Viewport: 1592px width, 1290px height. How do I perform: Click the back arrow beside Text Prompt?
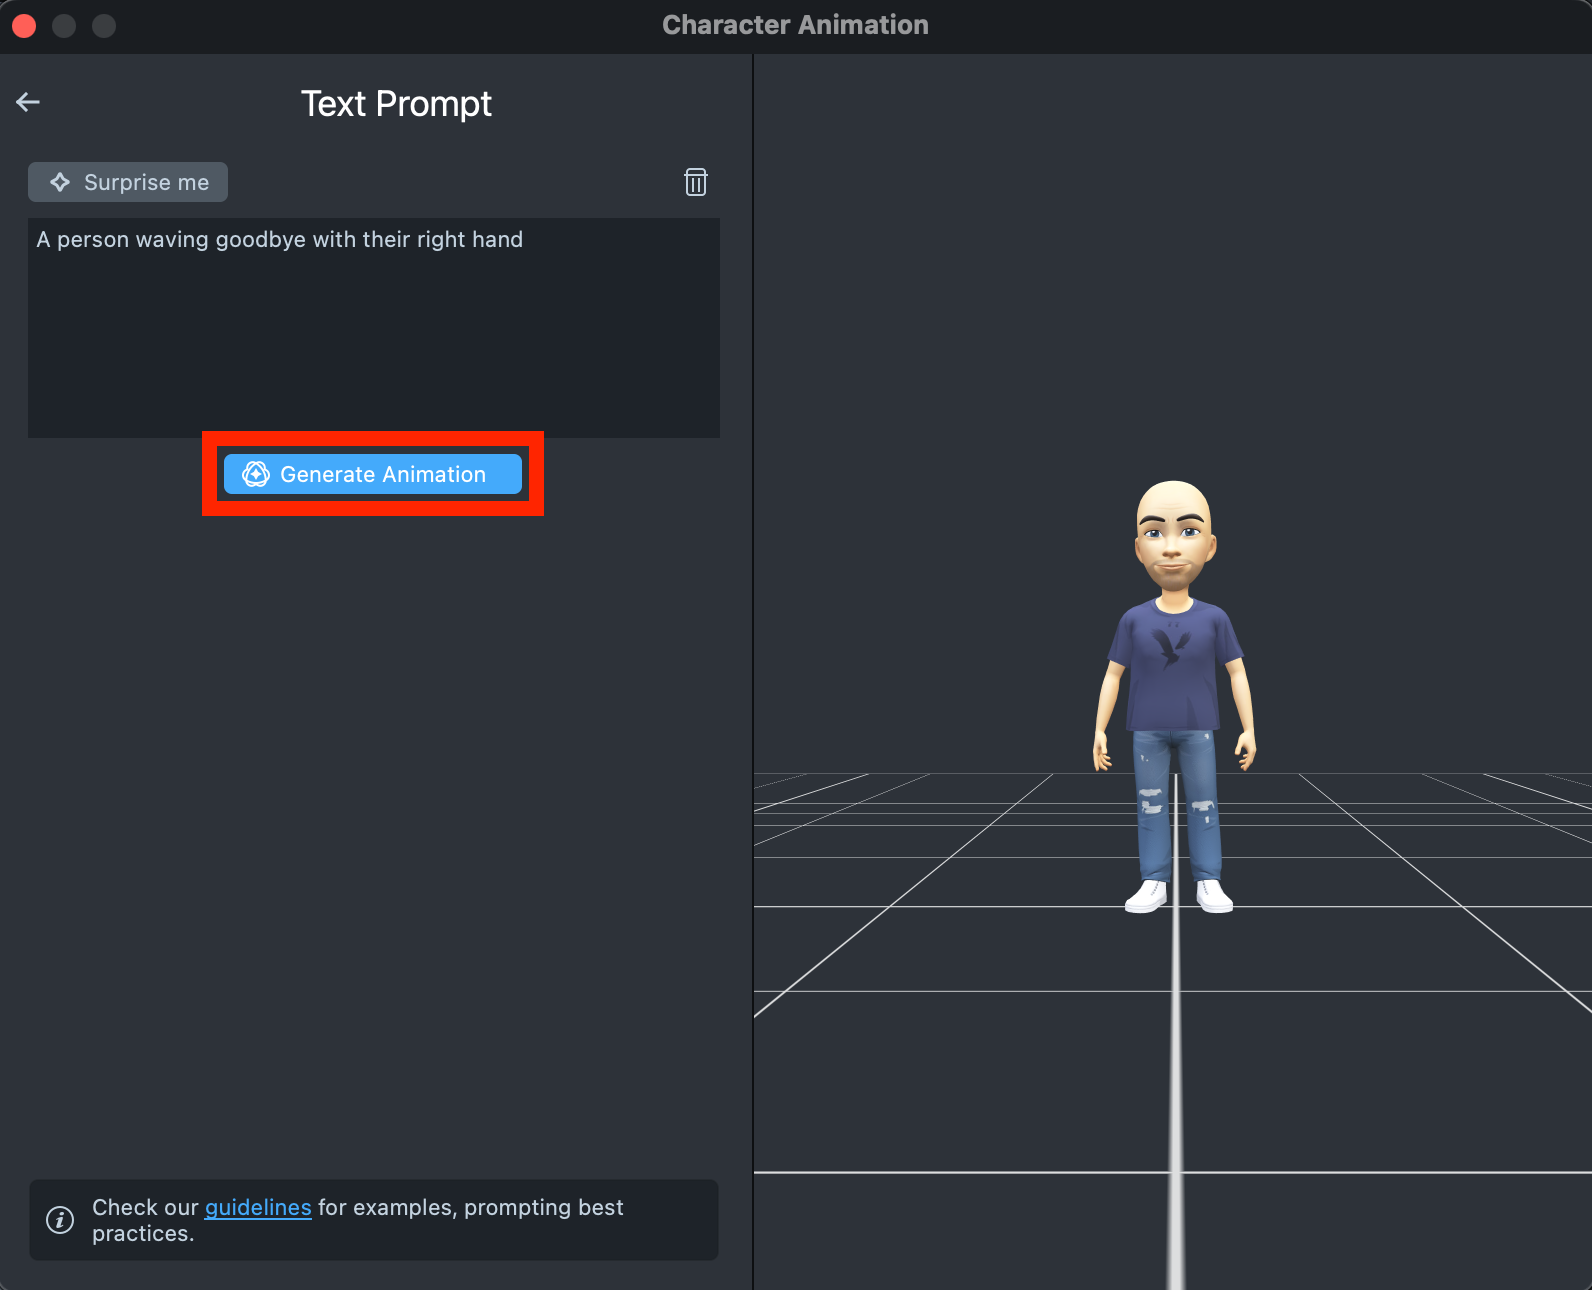[x=28, y=102]
